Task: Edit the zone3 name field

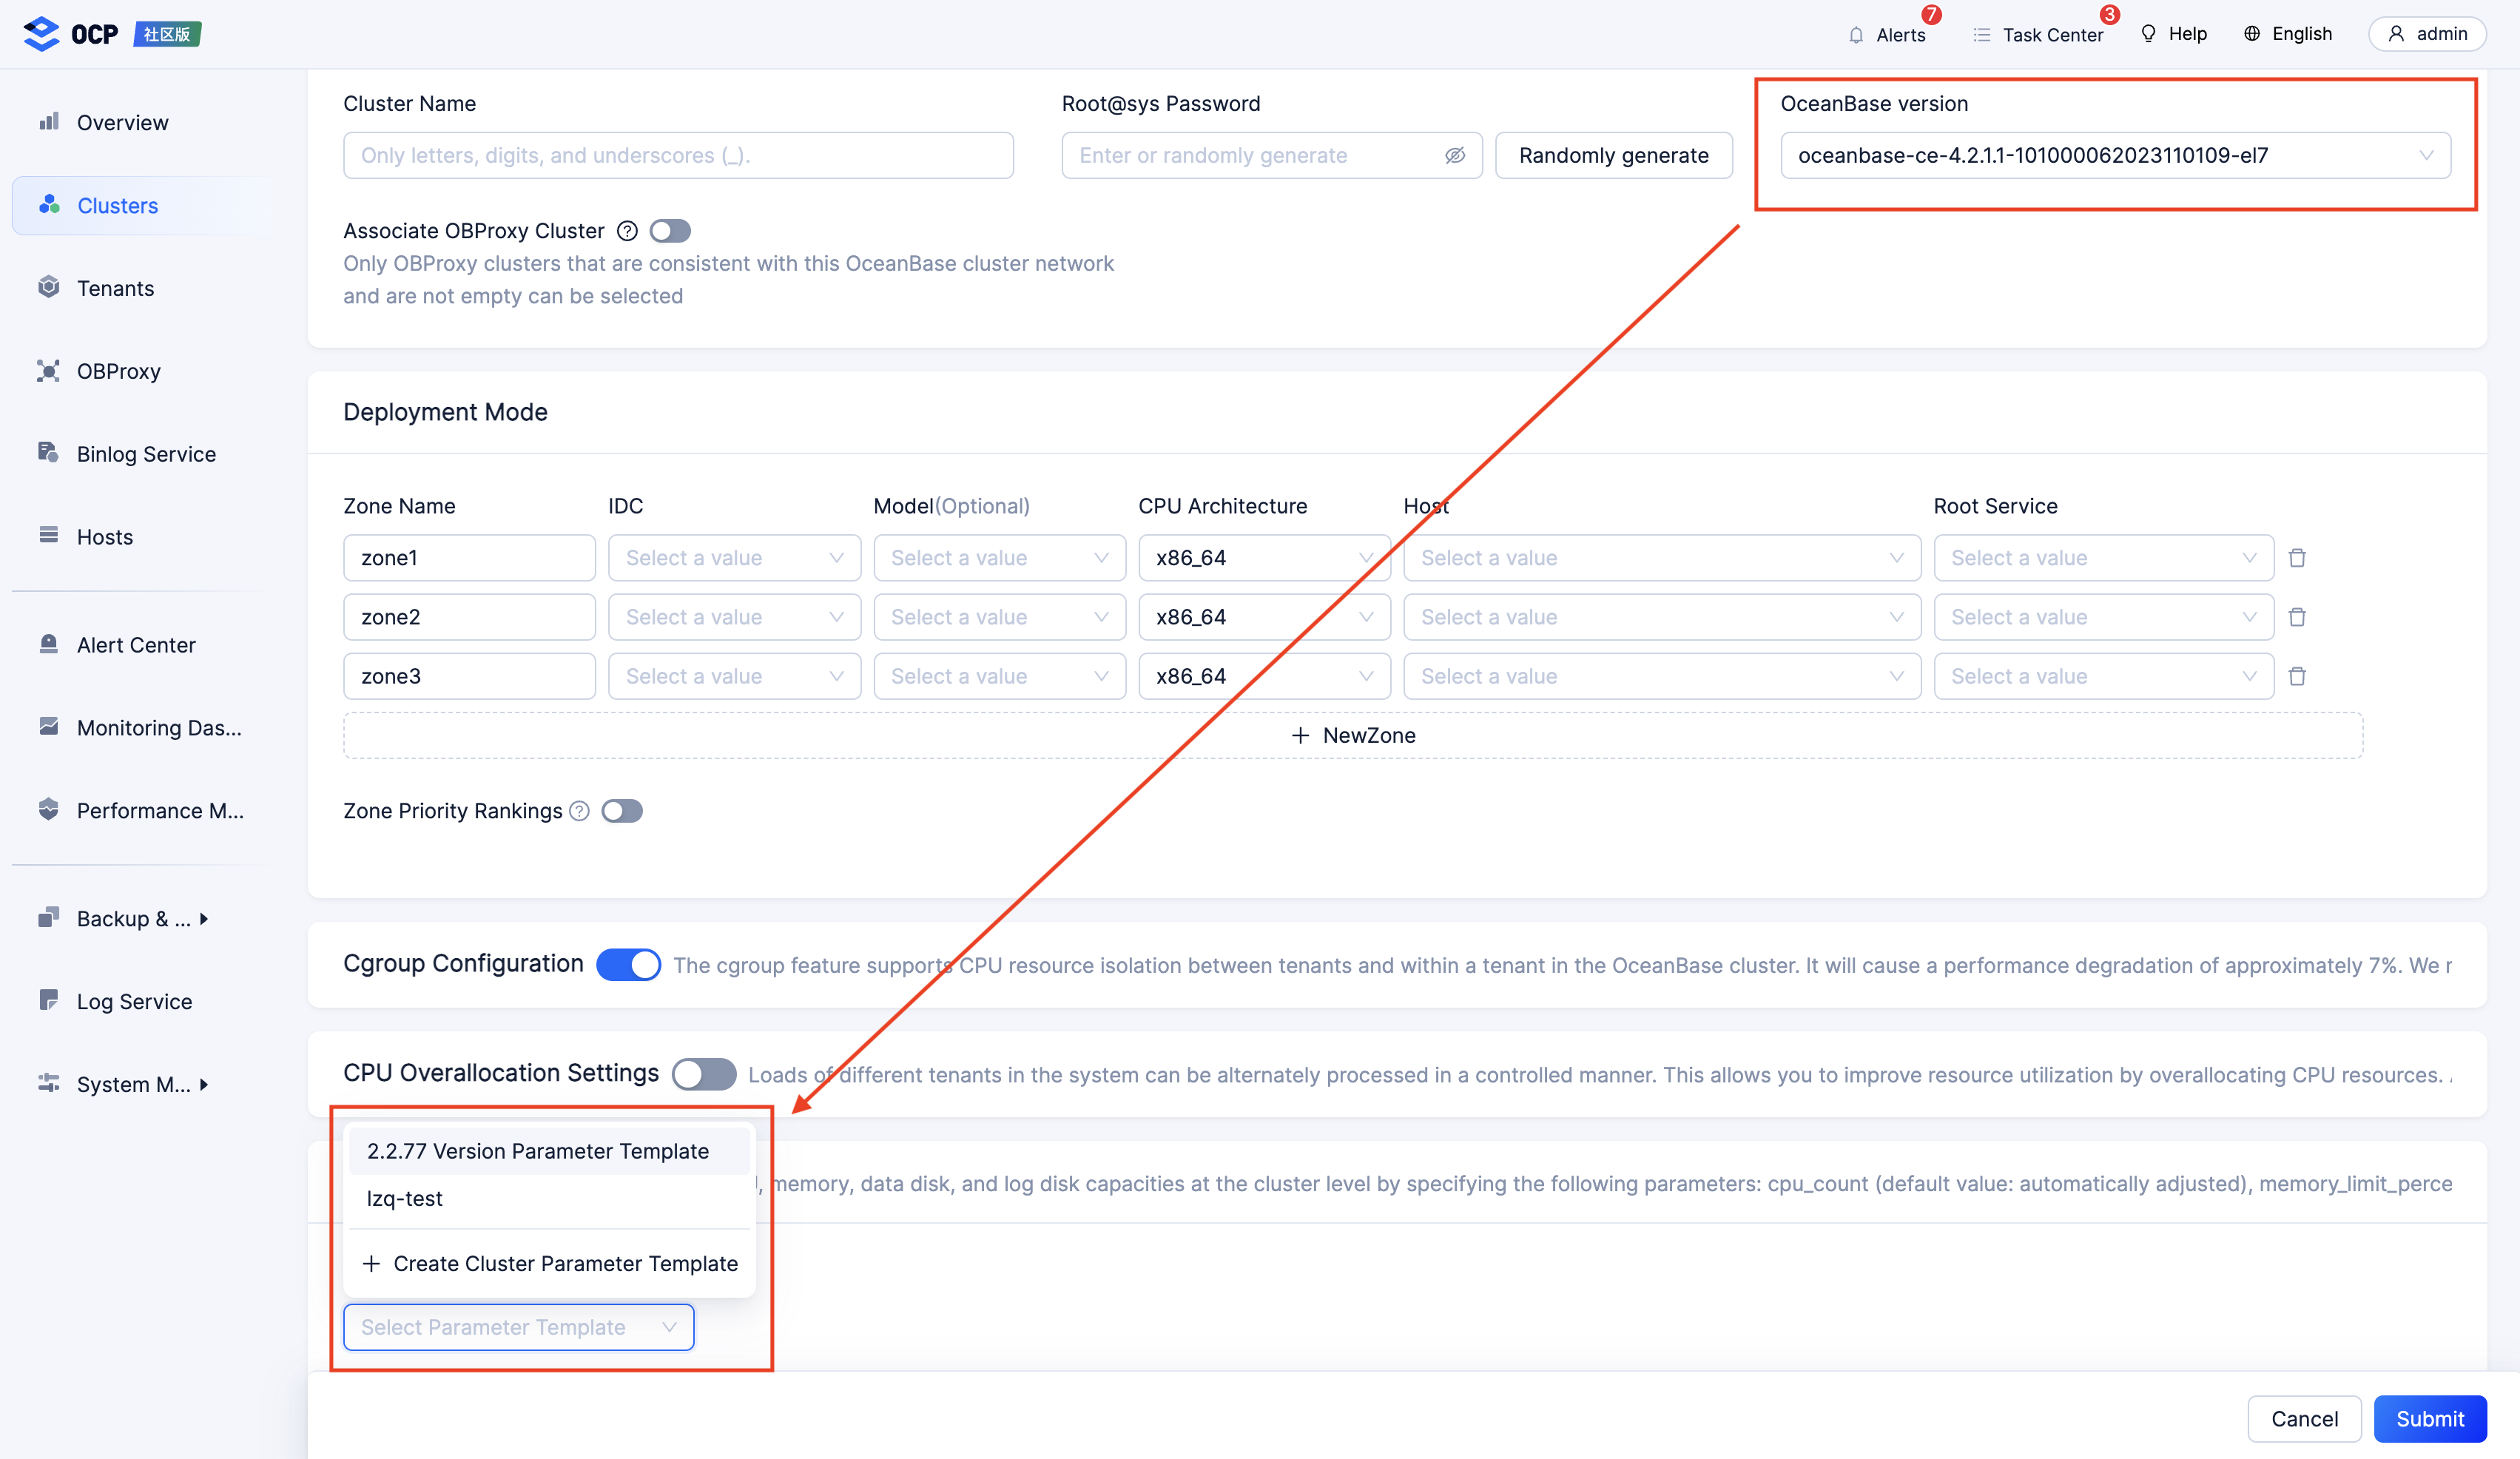Action: pos(469,676)
